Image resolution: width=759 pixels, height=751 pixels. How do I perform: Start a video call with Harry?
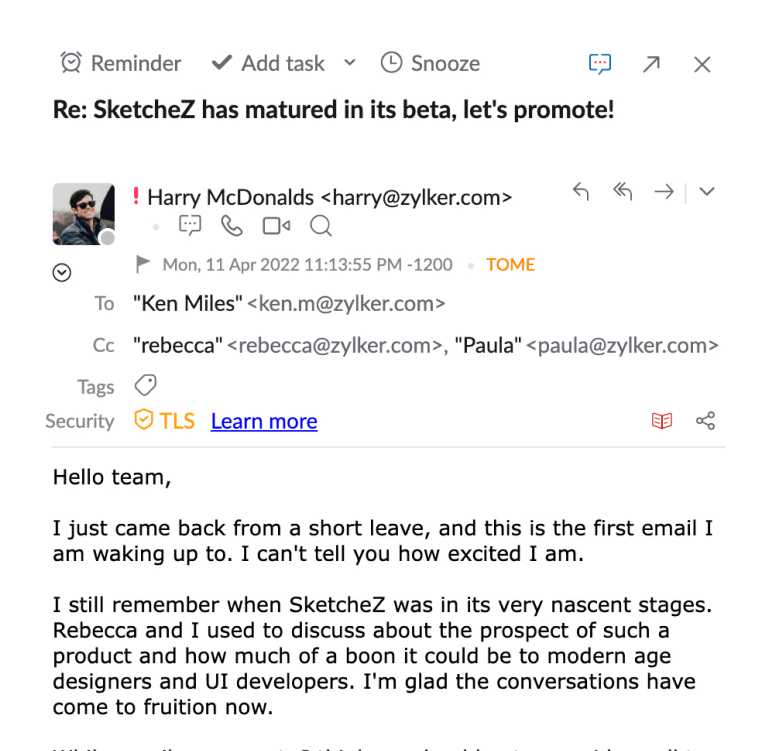pyautogui.click(x=276, y=226)
